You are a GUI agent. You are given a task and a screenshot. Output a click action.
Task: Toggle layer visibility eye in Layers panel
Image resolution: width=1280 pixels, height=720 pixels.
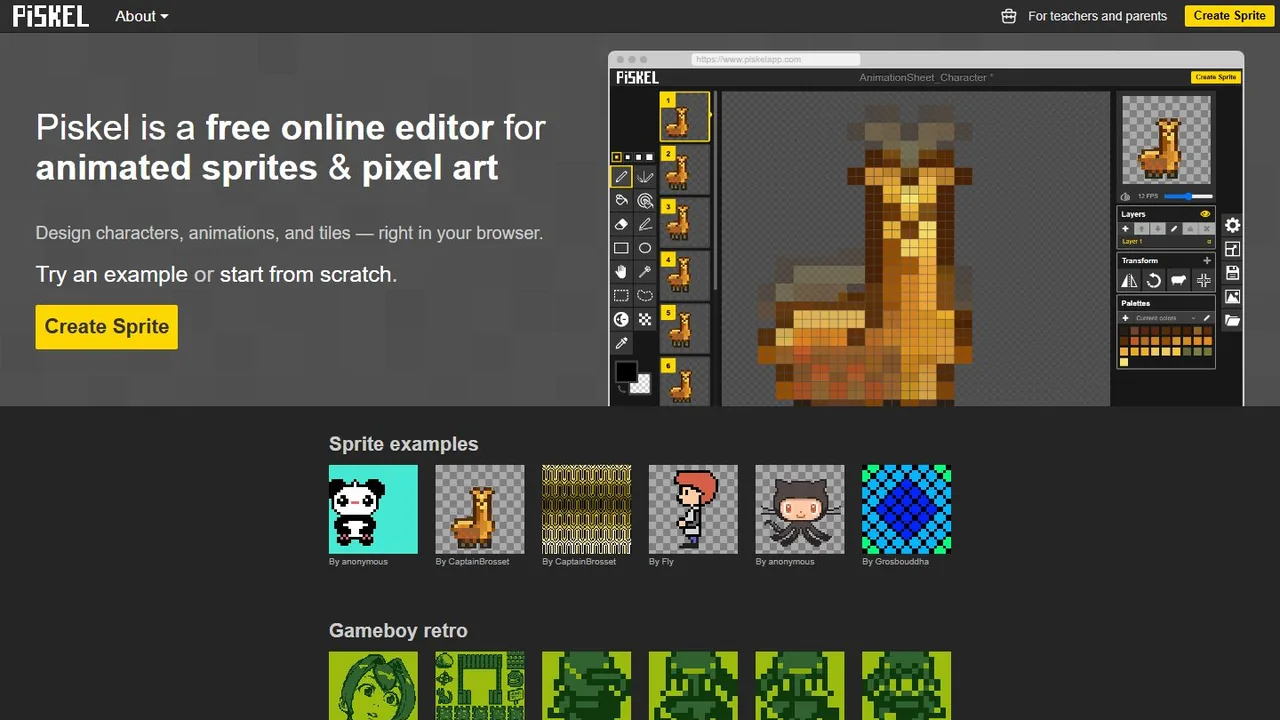point(1205,214)
